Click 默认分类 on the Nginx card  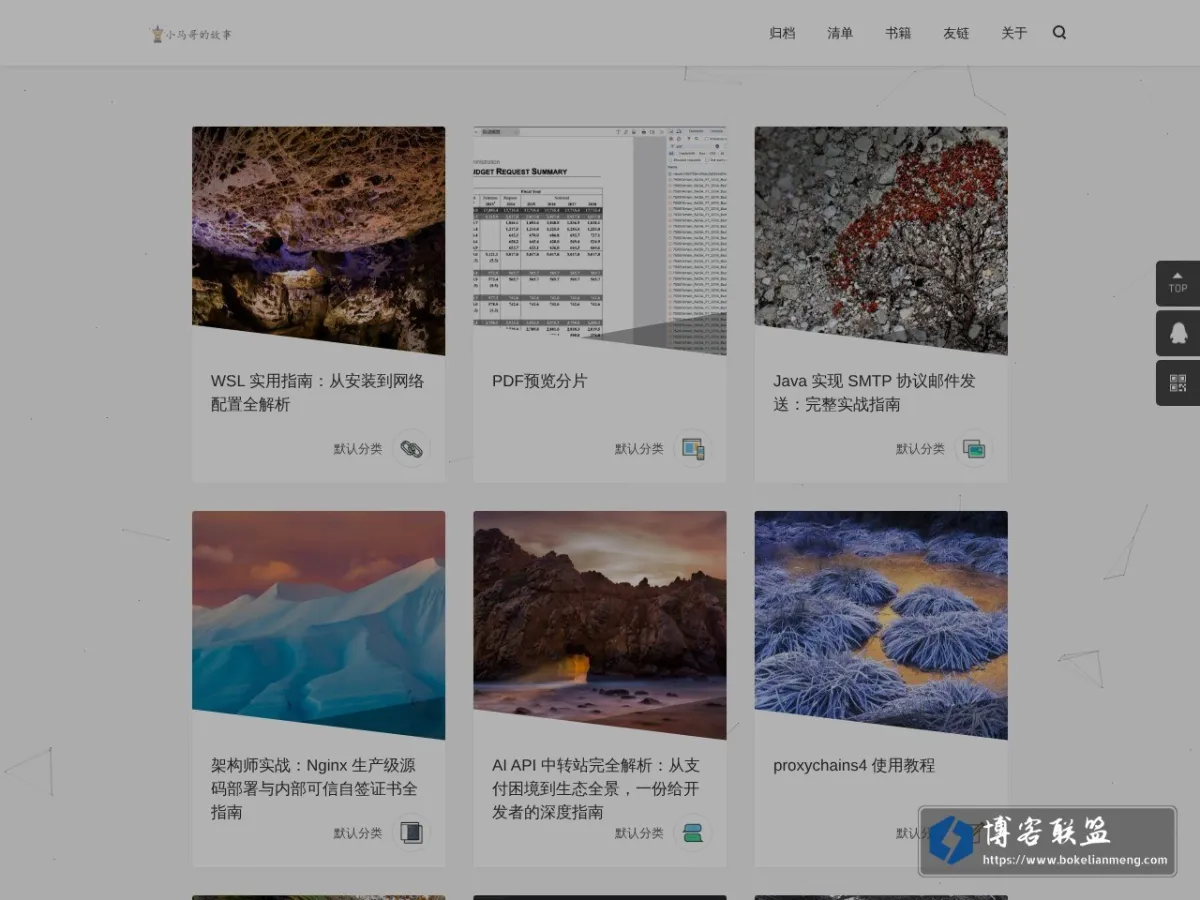point(358,833)
